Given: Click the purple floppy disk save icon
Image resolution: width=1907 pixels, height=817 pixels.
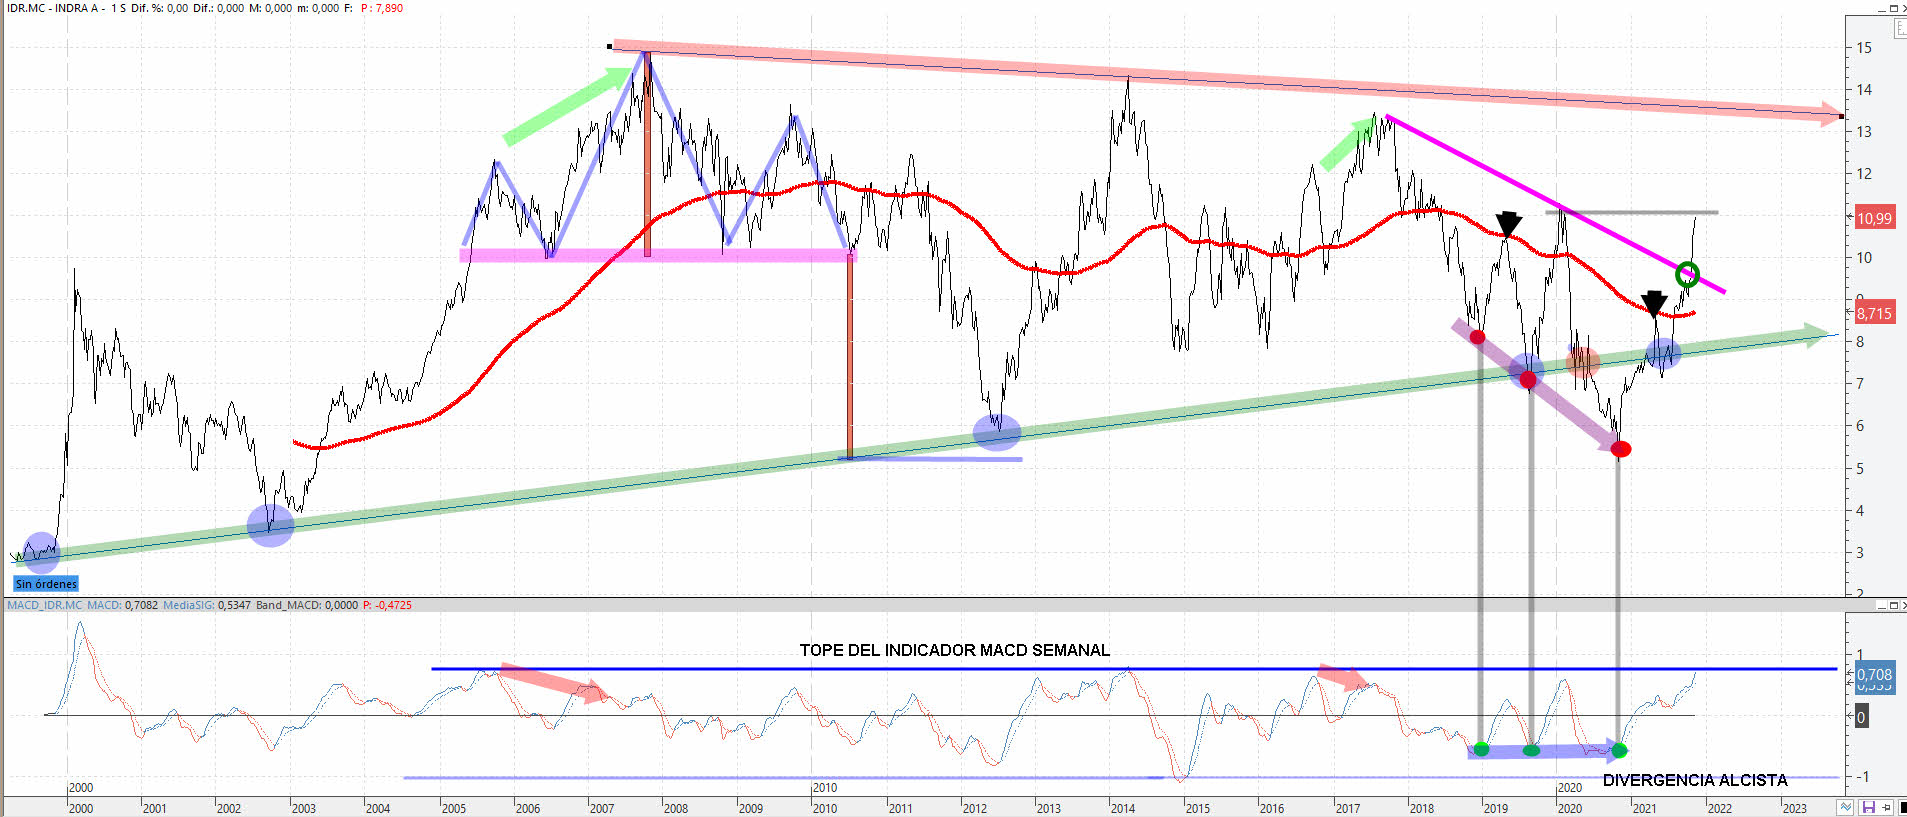Looking at the screenshot, I should pos(1868,807).
